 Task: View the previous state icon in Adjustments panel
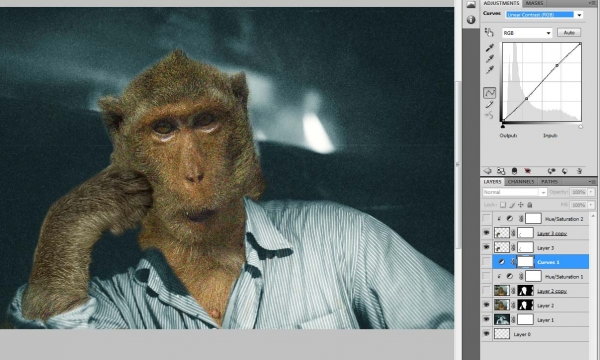point(551,171)
